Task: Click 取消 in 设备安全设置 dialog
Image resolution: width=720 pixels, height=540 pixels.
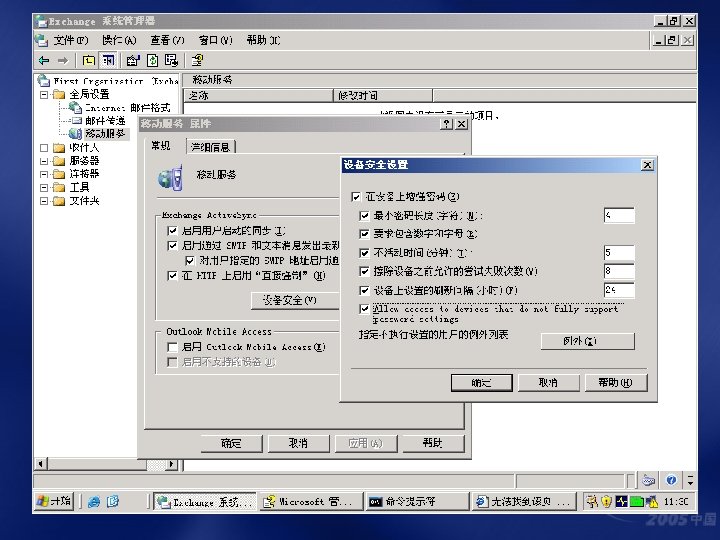Action: pos(548,382)
